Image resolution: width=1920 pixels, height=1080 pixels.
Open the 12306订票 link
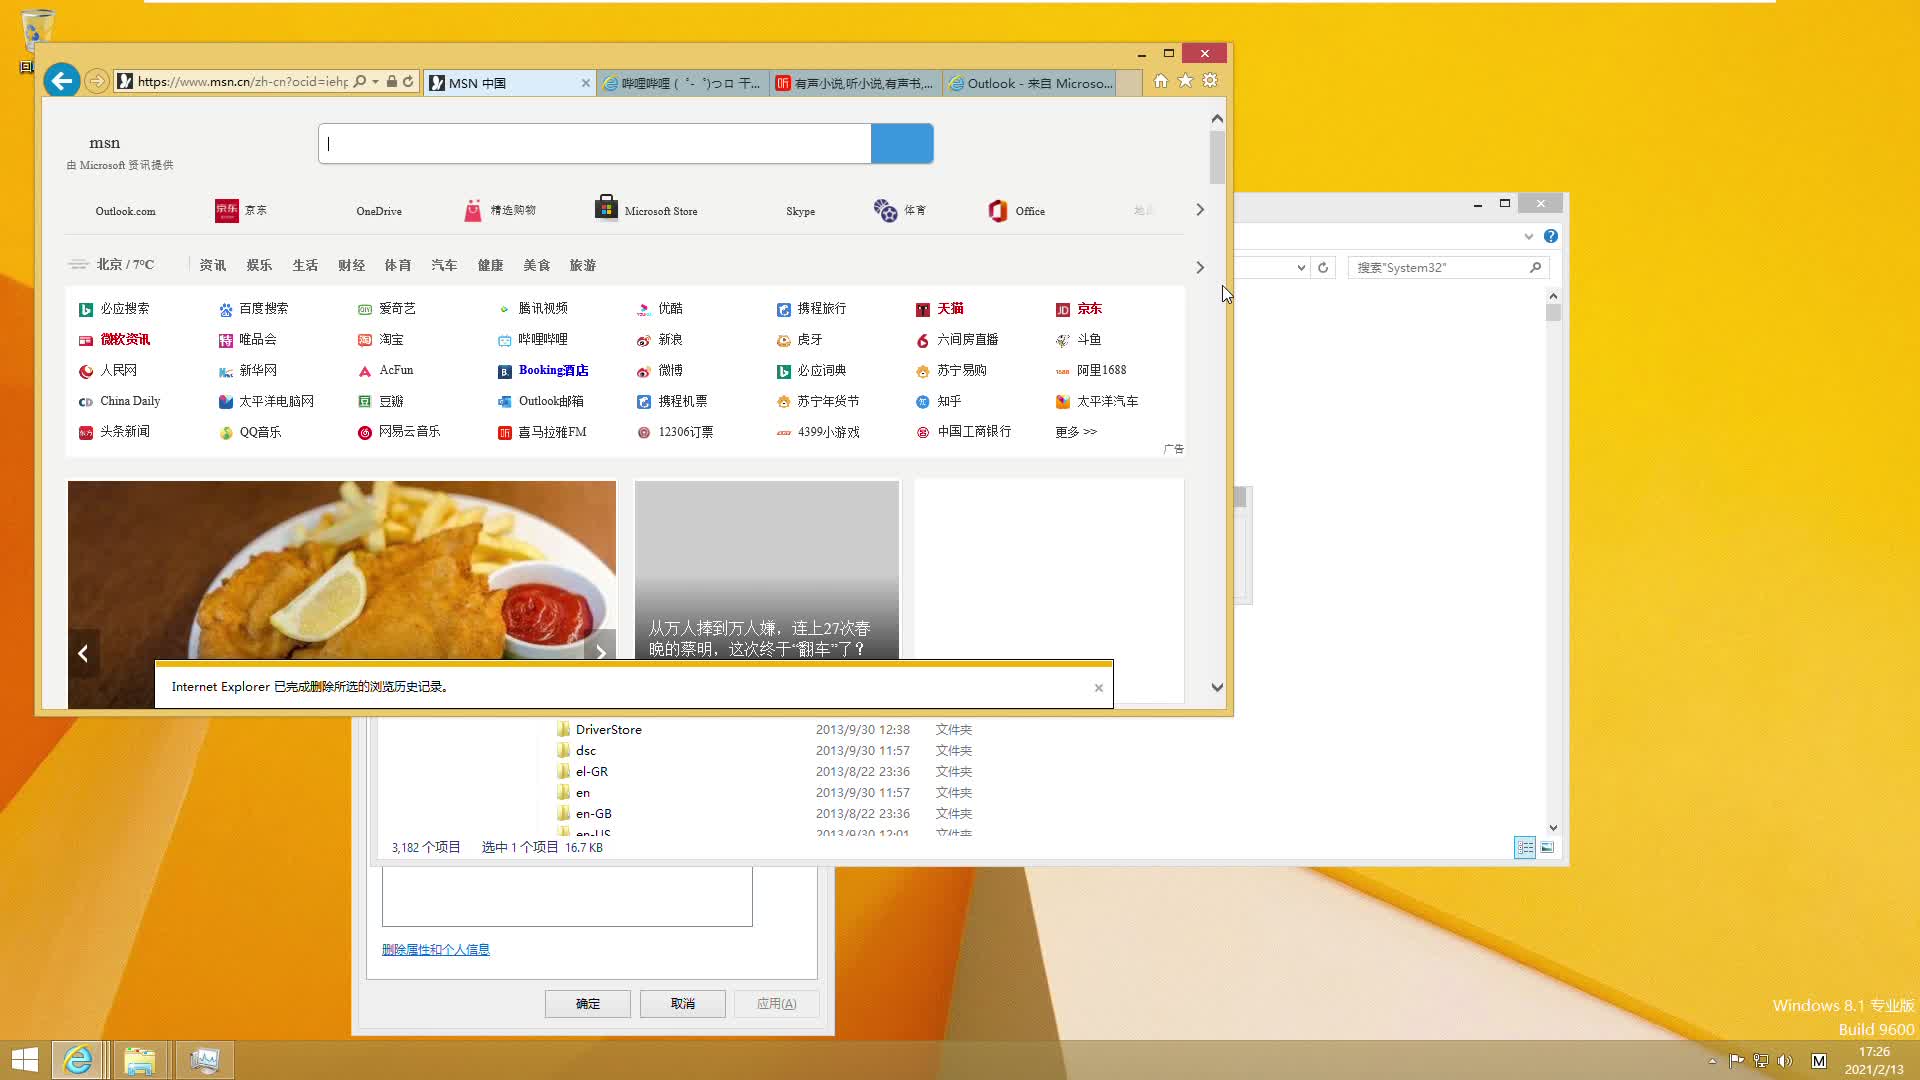click(675, 433)
